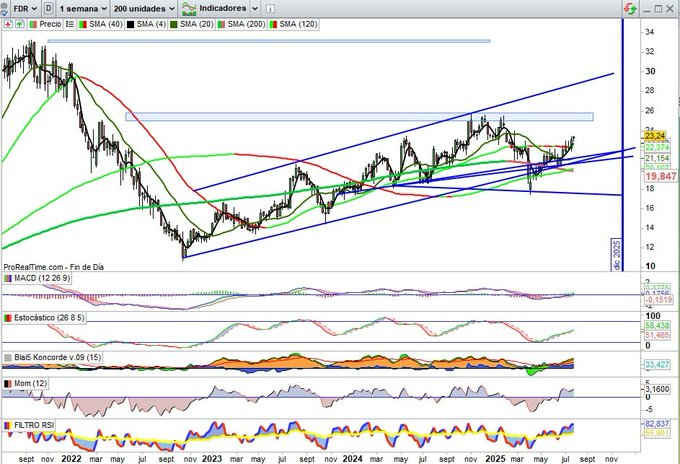The image size is (680, 464).
Task: Open SMA (4) indicator settings
Action: coord(151,24)
